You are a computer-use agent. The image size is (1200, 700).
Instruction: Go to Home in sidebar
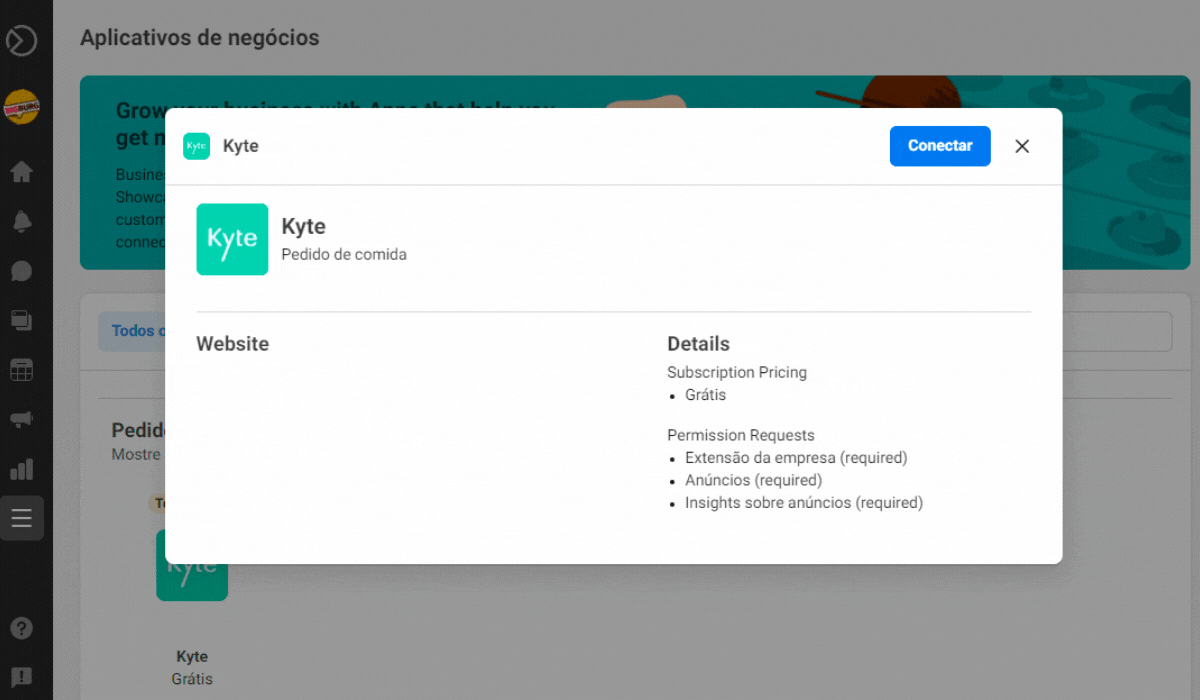click(x=21, y=172)
